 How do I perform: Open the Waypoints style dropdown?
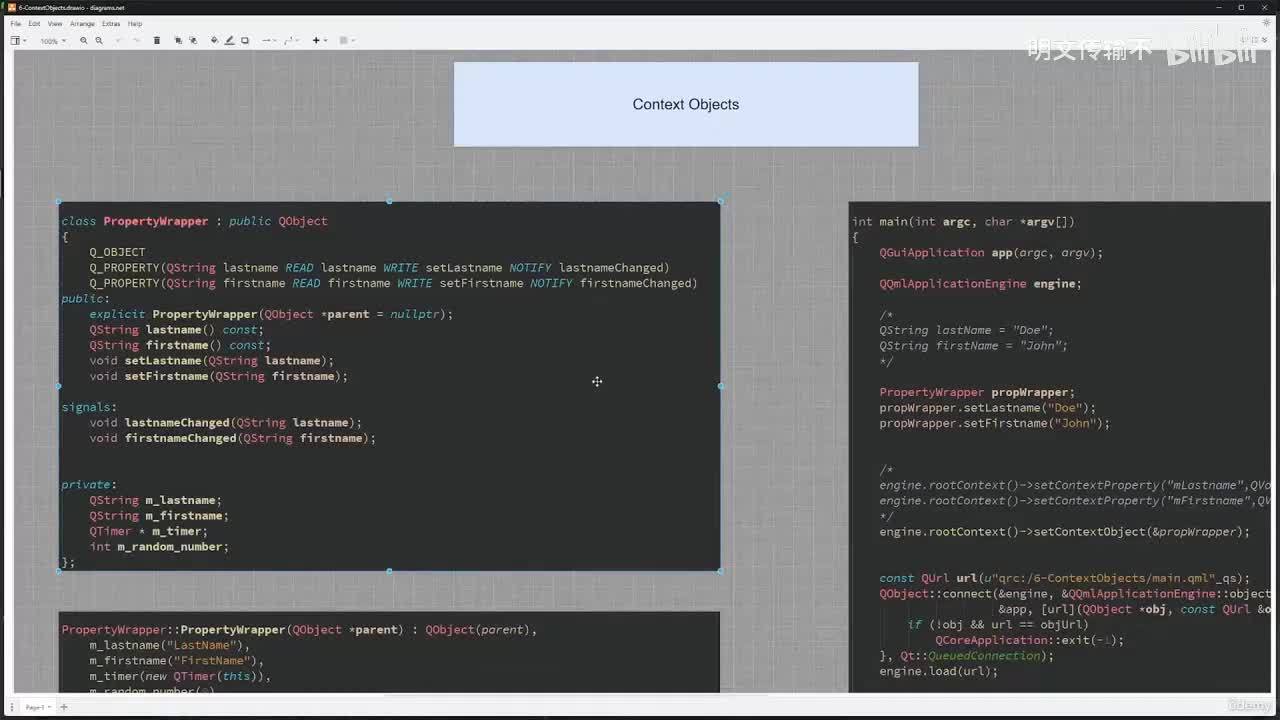click(291, 41)
